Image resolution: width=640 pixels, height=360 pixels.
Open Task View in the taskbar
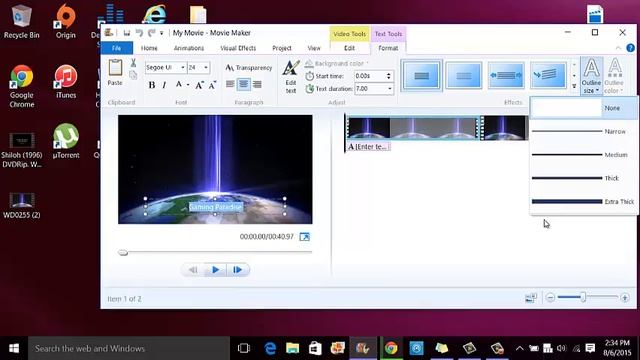(244, 348)
